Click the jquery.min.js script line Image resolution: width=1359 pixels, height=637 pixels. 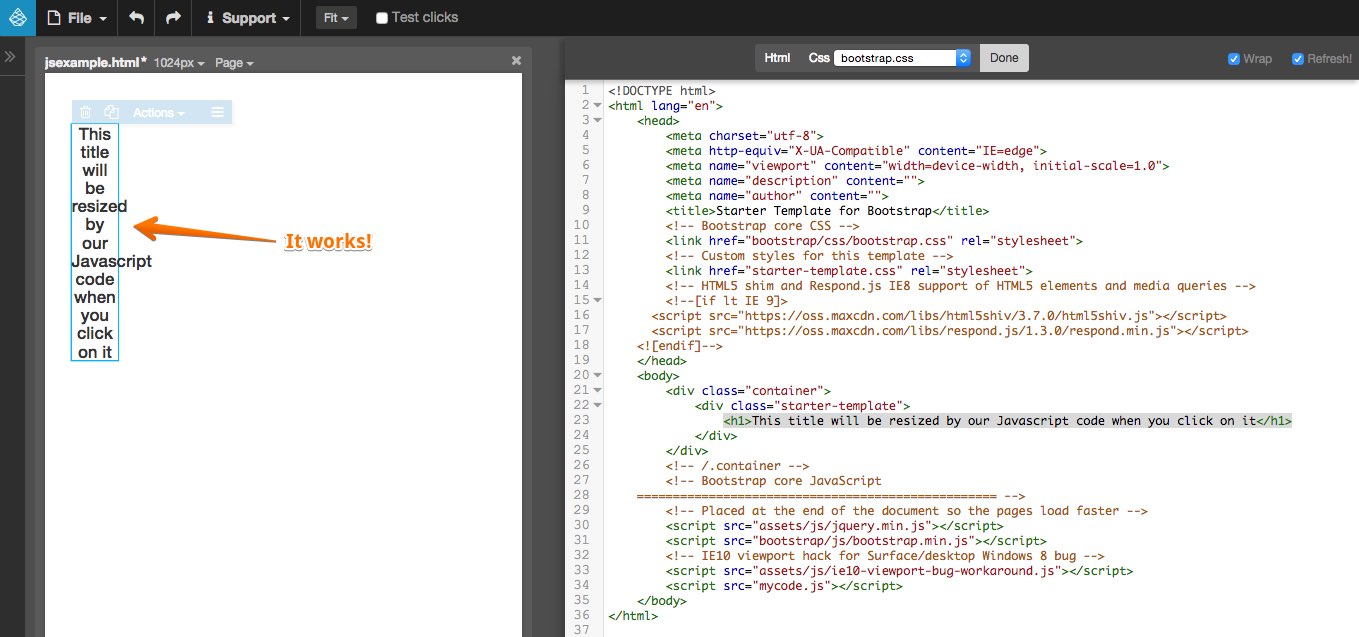[x=834, y=526]
